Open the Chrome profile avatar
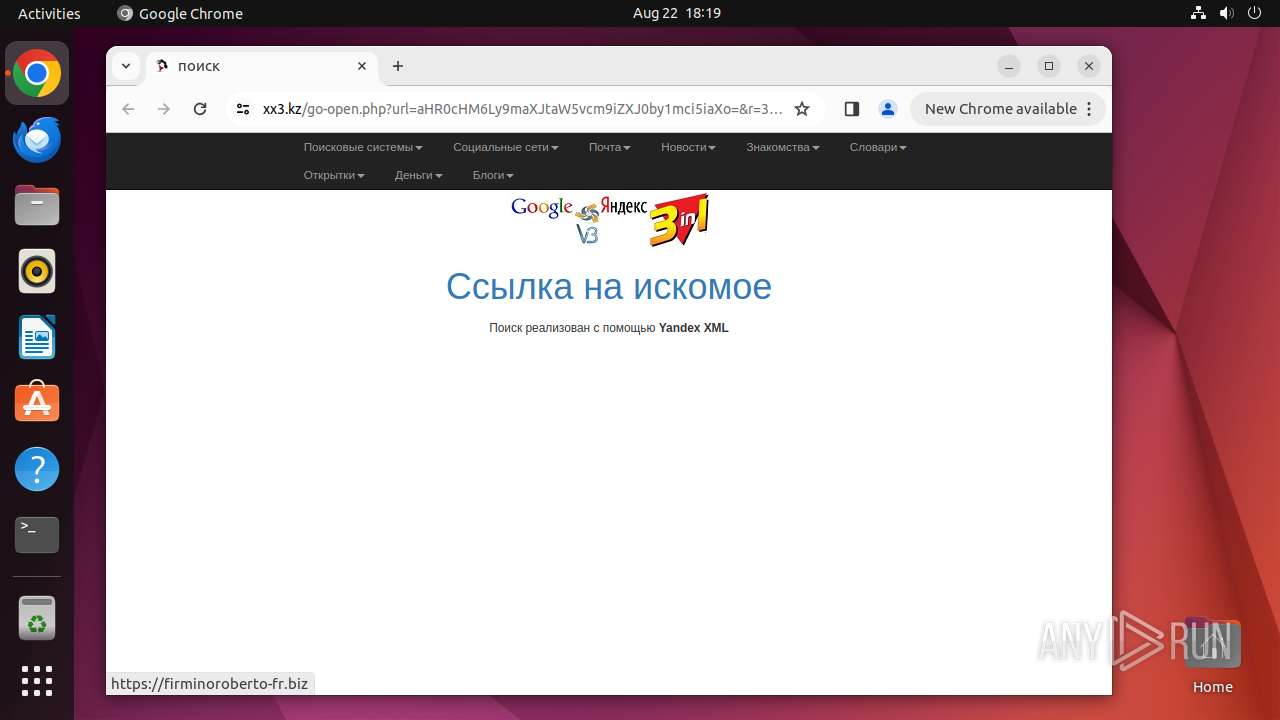 (x=887, y=109)
